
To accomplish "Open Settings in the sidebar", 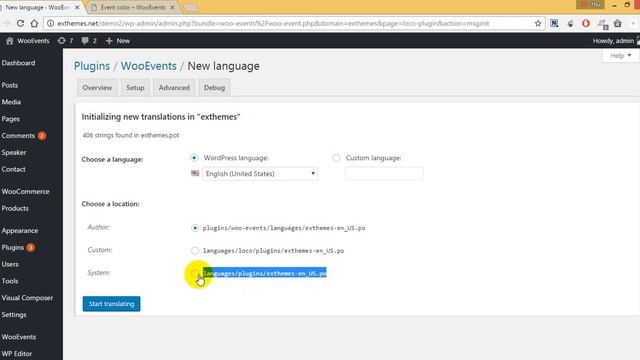I will point(14,315).
